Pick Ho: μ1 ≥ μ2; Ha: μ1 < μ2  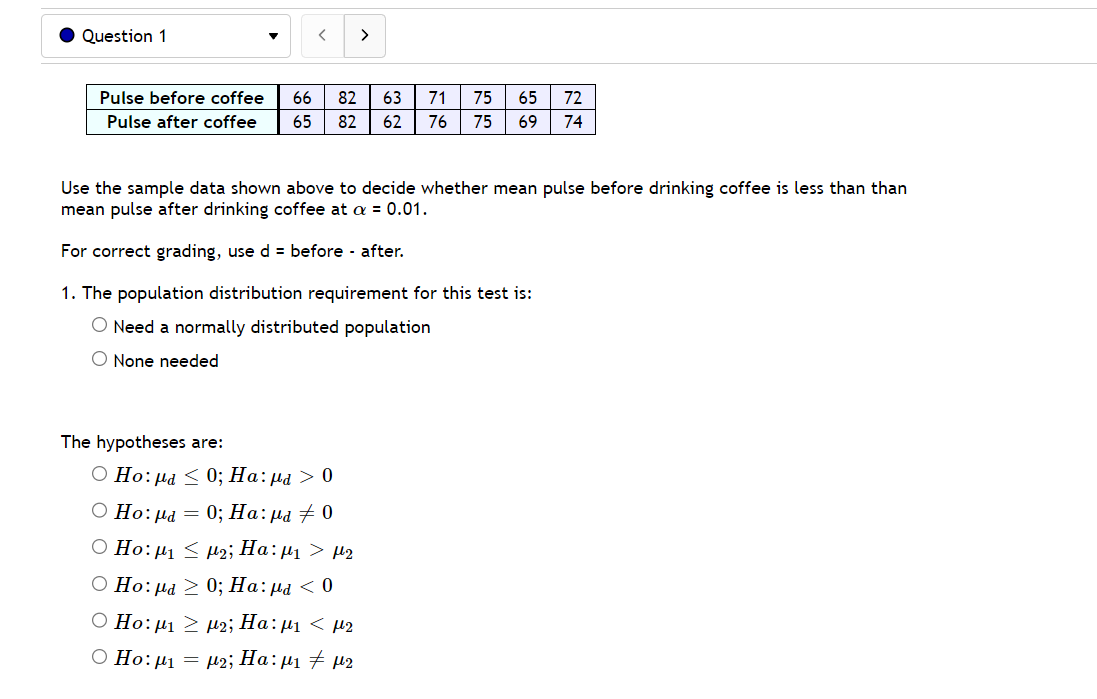click(99, 619)
